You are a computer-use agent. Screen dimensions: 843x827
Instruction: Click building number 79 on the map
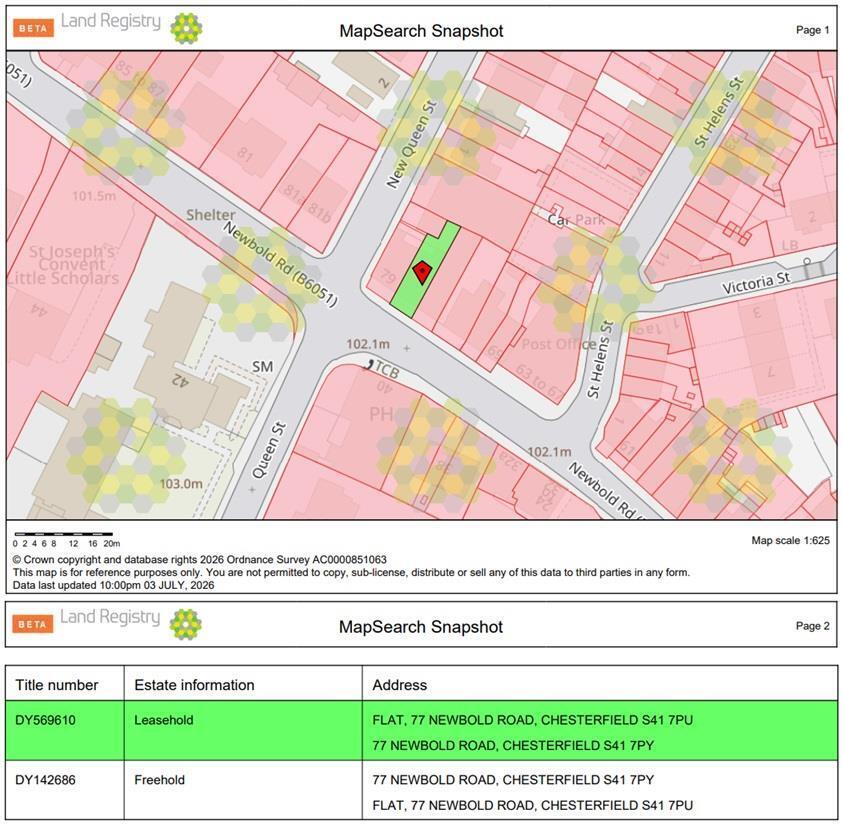(388, 276)
